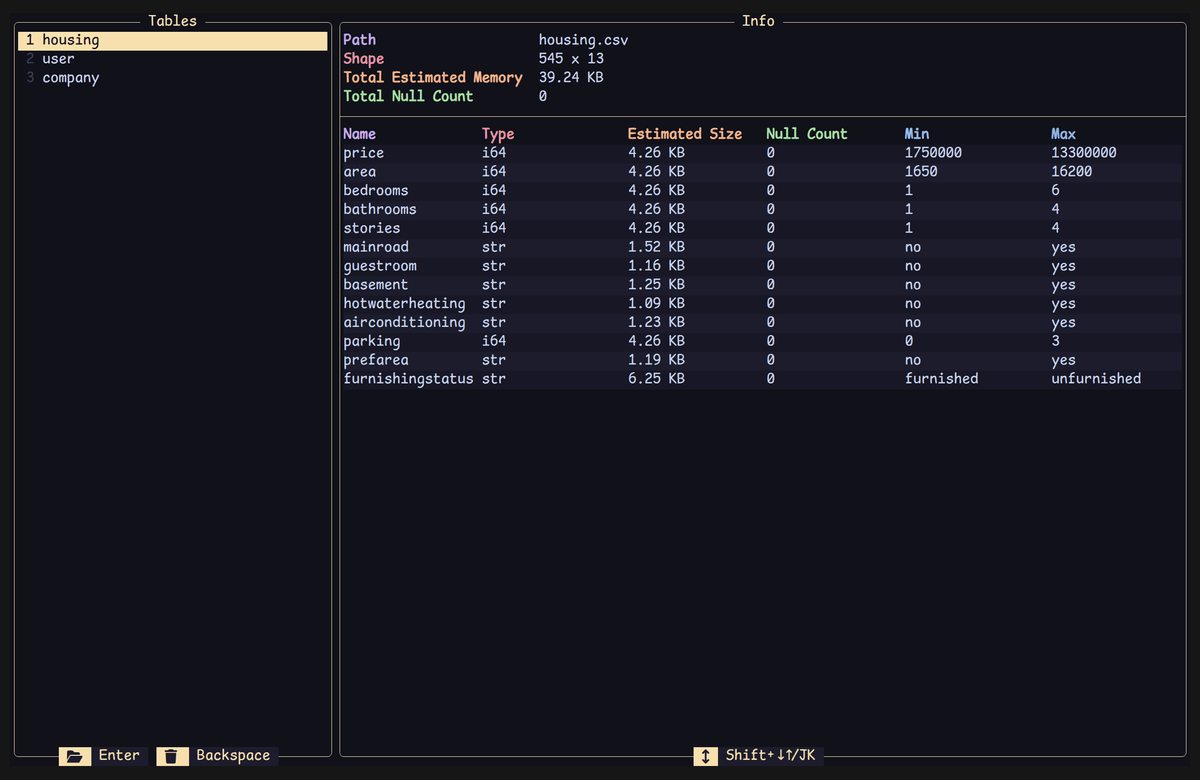
Task: Click the Type column header
Action: point(498,134)
